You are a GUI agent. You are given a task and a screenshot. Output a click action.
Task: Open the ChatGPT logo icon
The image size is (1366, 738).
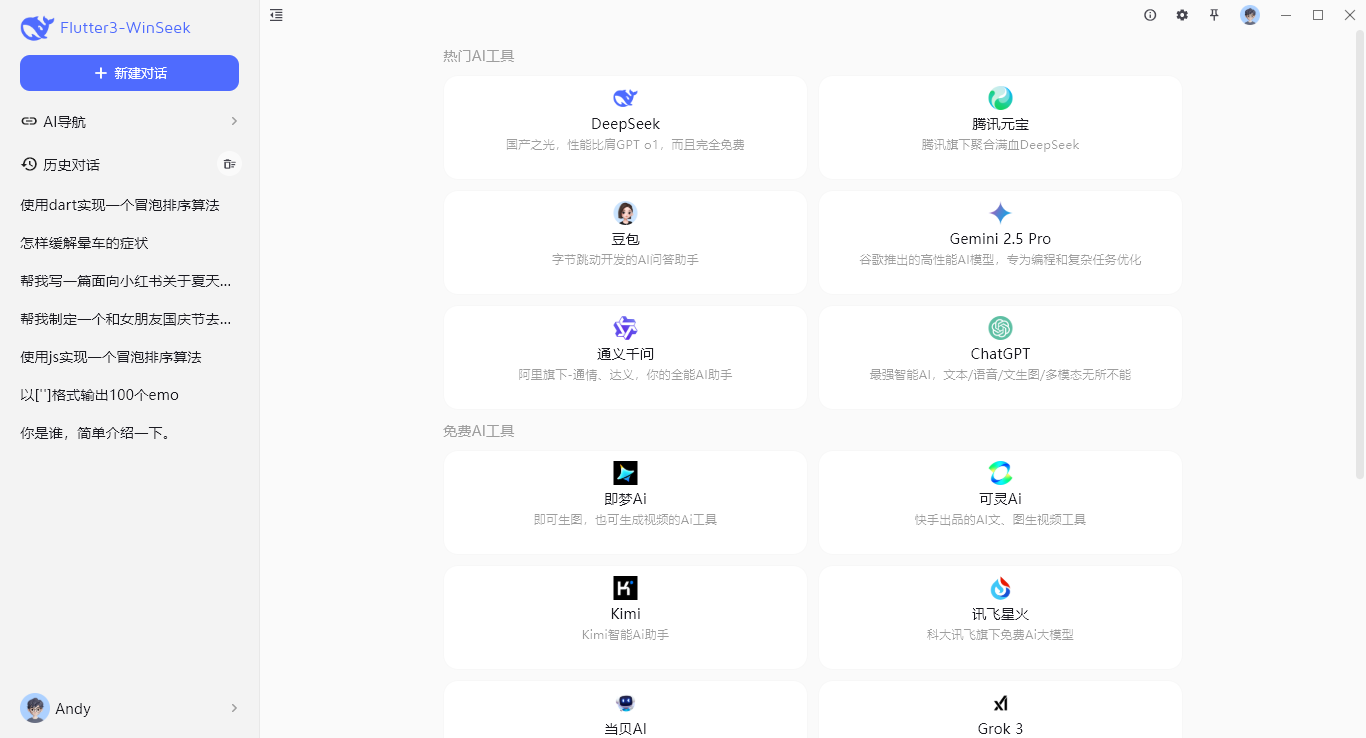point(1000,328)
